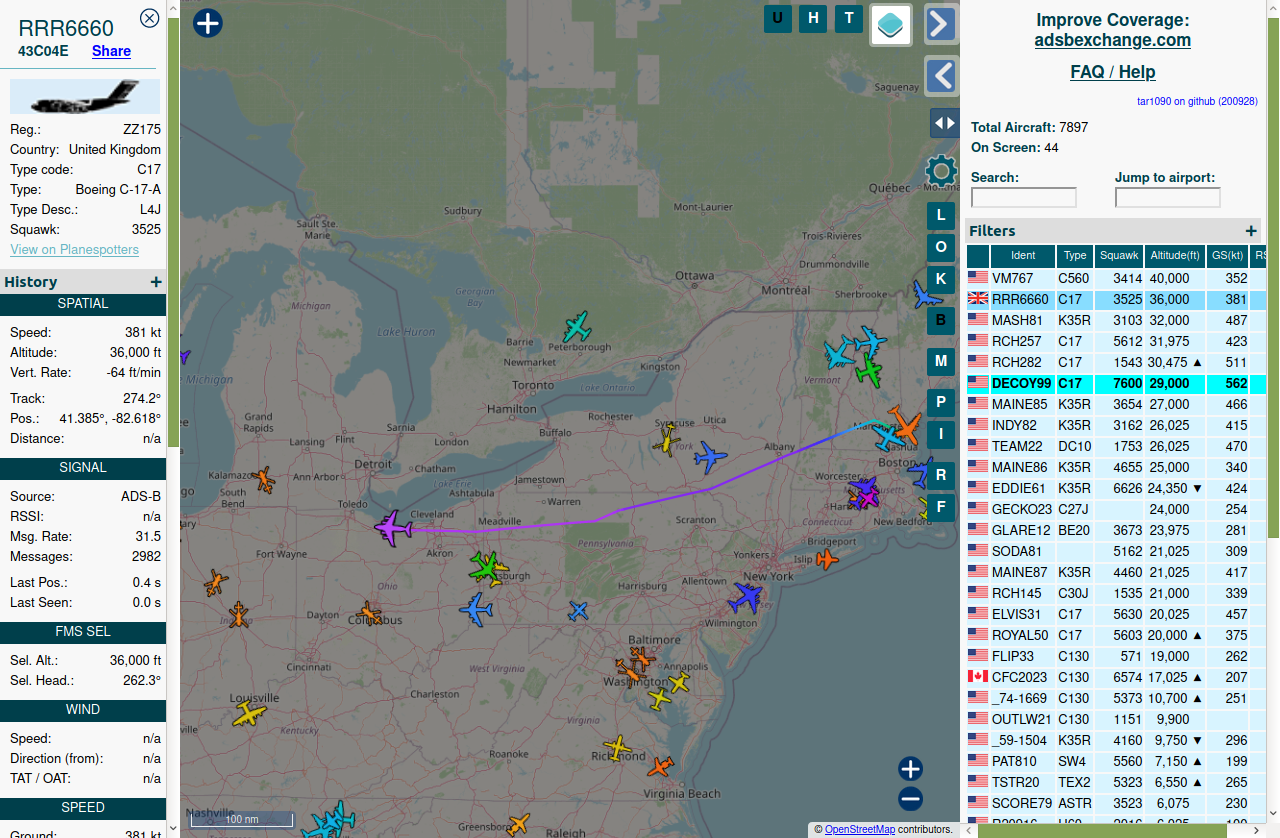Select the RRR6660 row in table
Viewport: 1280px width, 838px height.
(x=1116, y=299)
